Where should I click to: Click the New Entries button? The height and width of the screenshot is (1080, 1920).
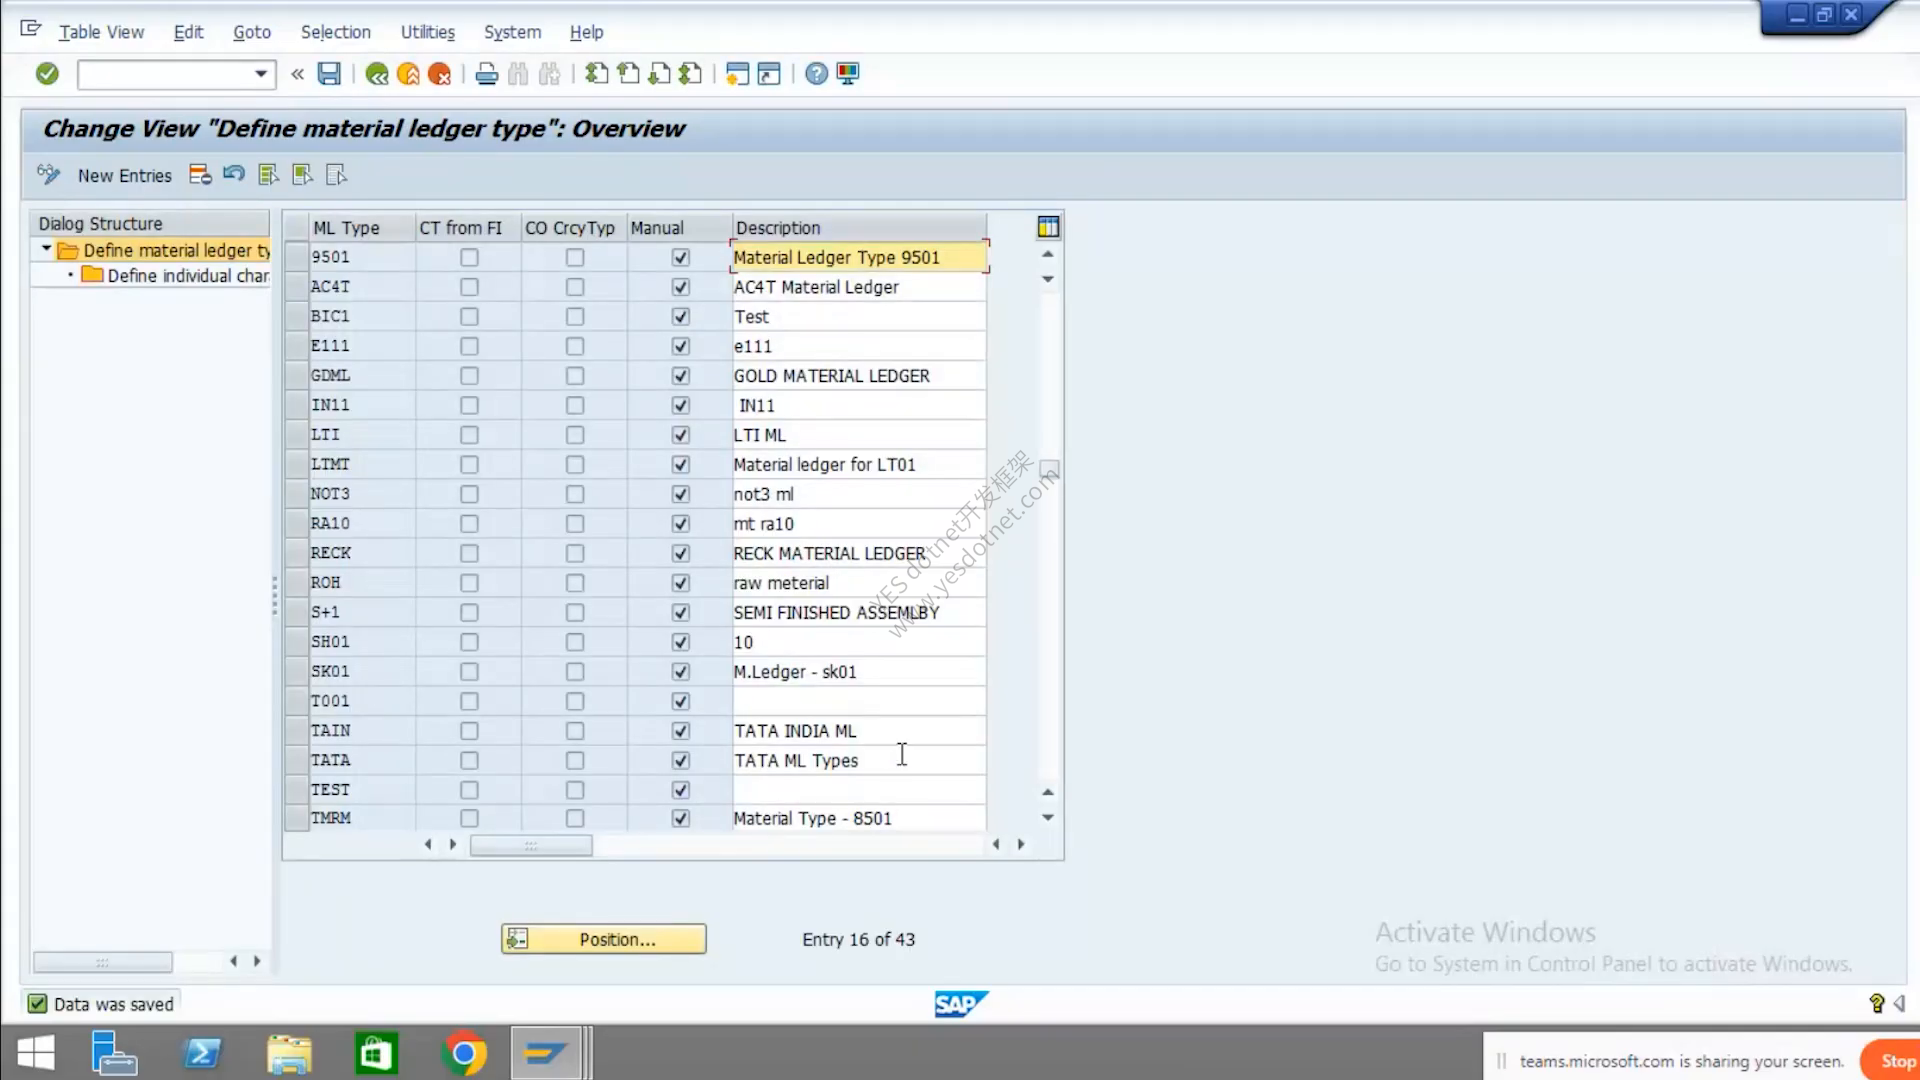(125, 176)
